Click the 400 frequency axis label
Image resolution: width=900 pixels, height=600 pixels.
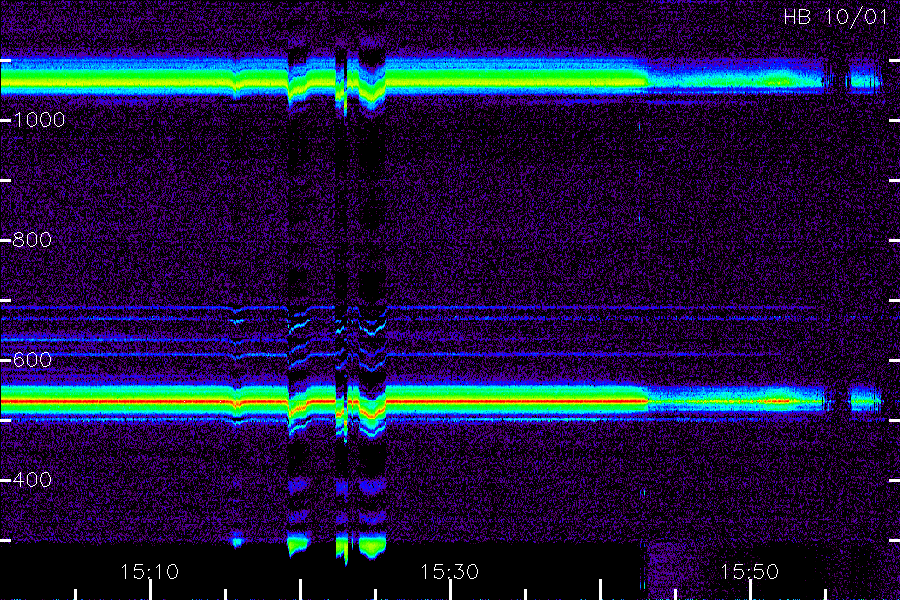click(x=32, y=479)
